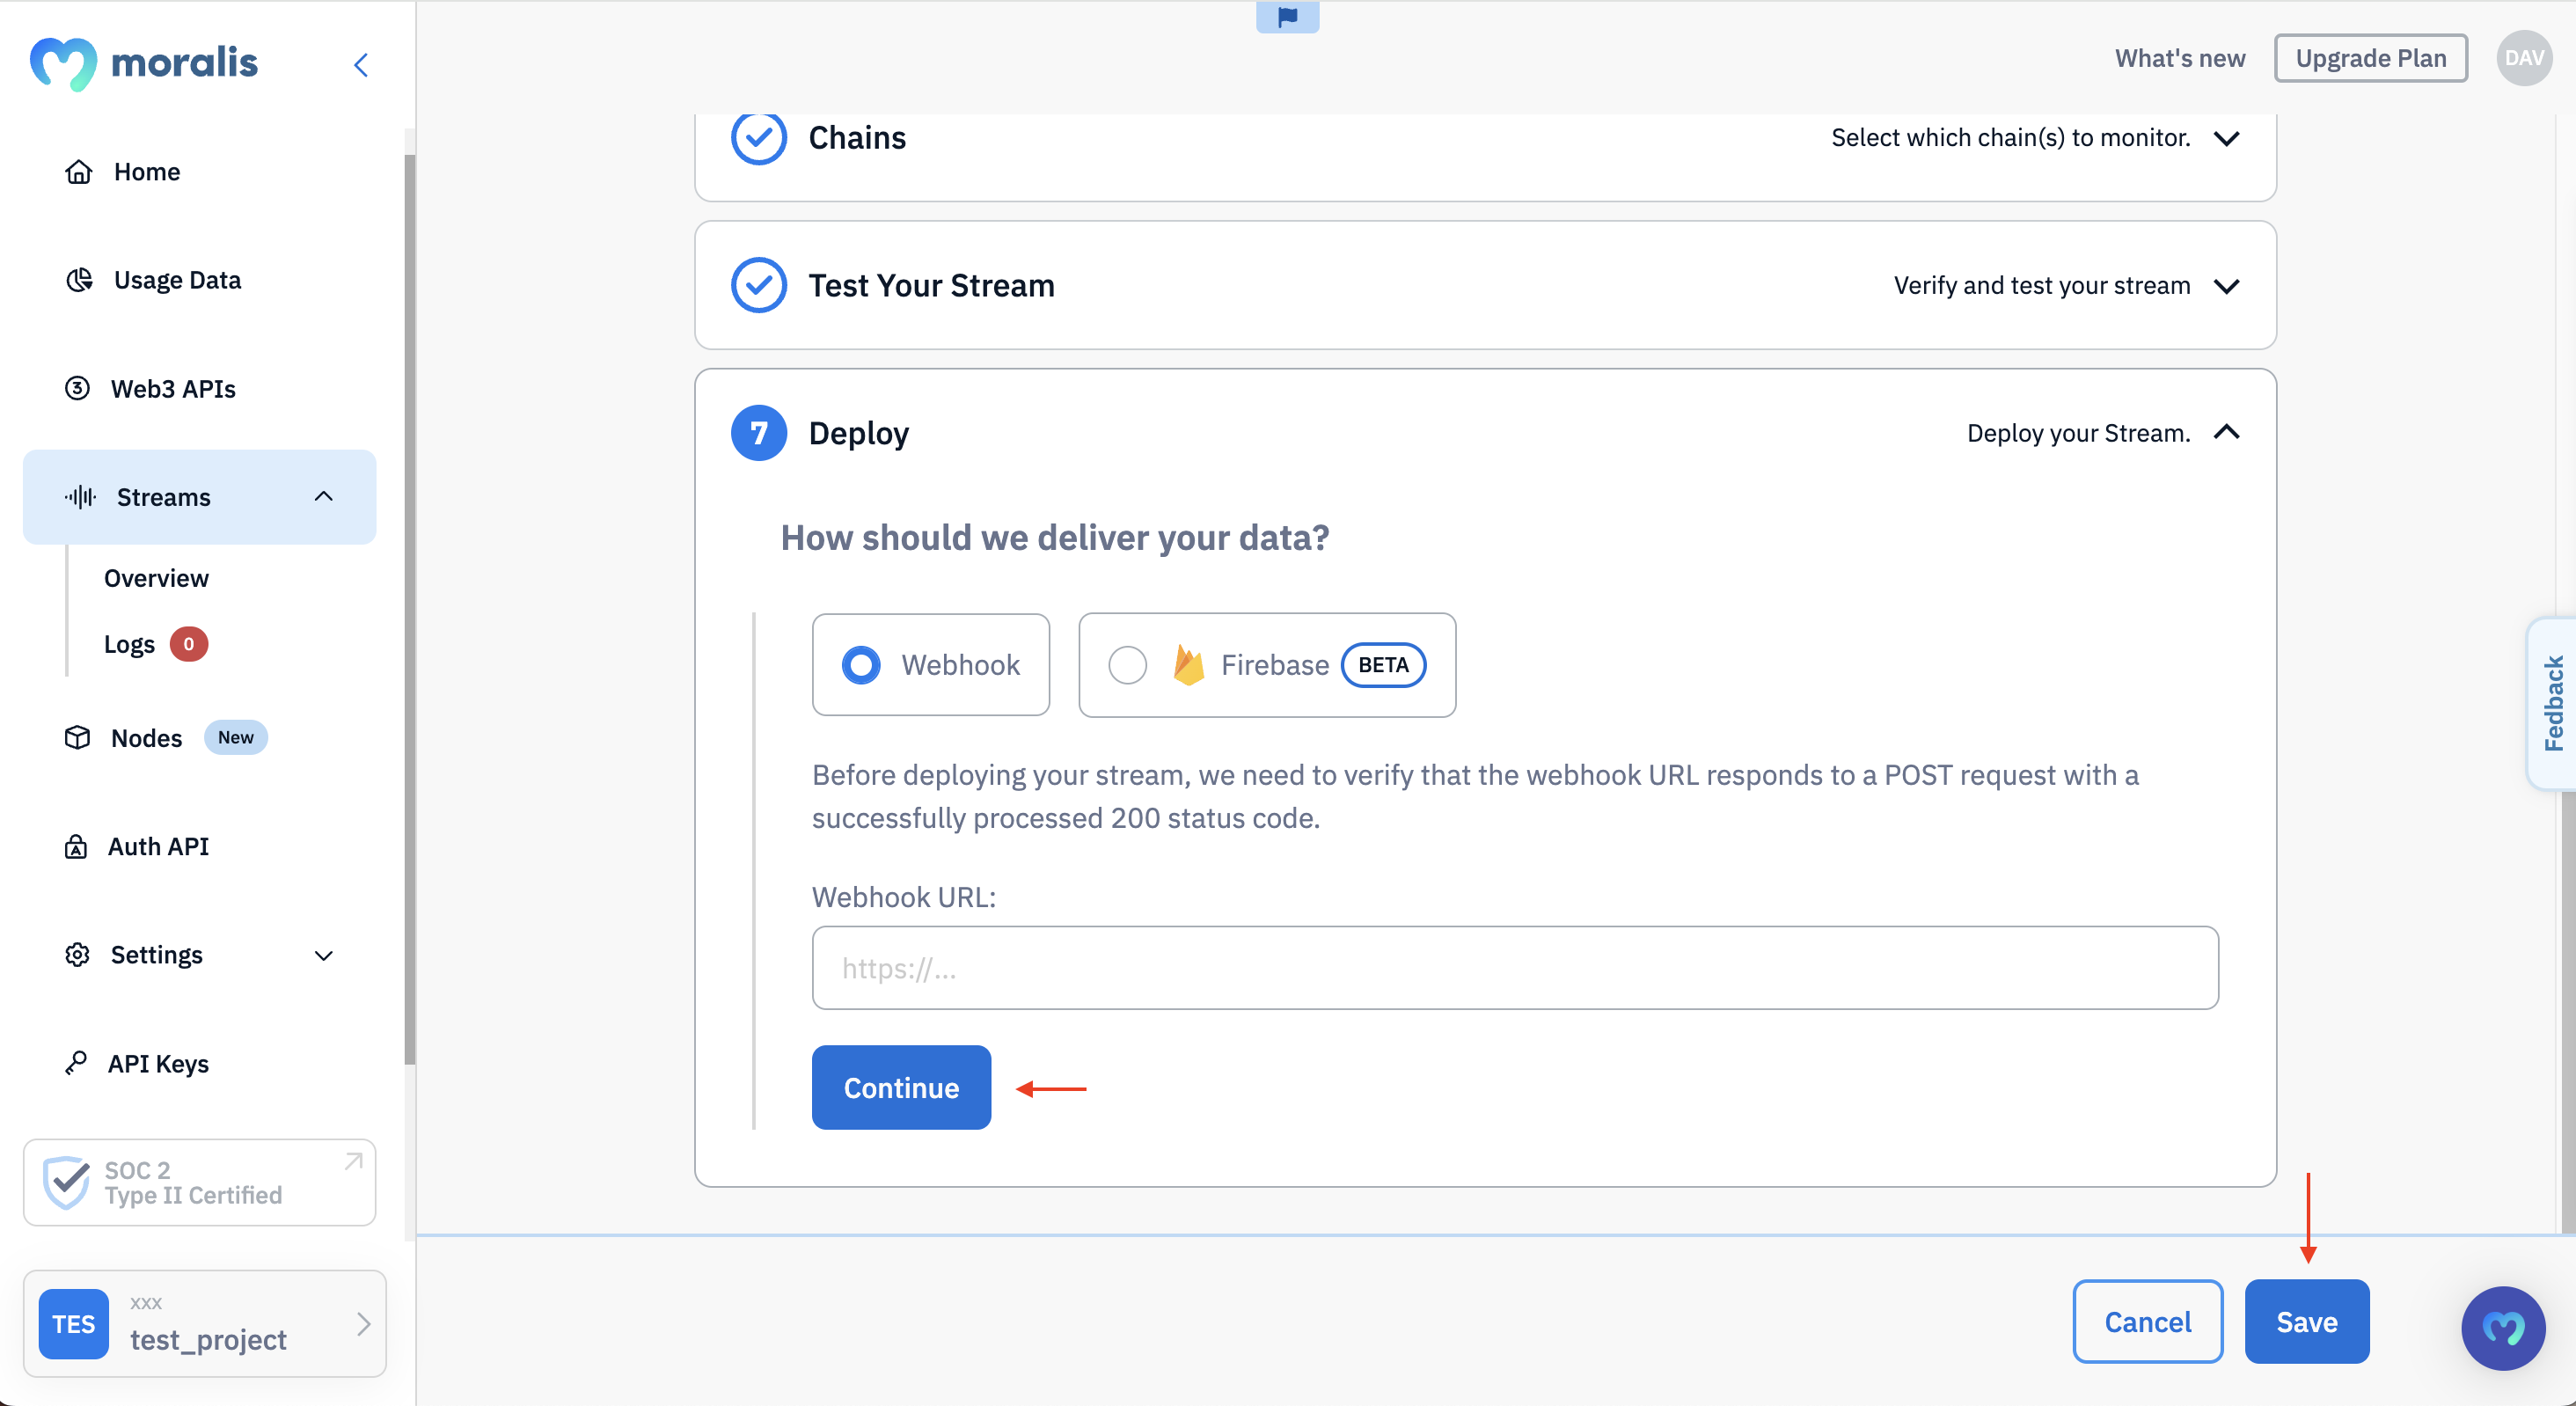Click the blue flag icon at top
Viewport: 2576px width, 1406px height.
click(x=1288, y=16)
